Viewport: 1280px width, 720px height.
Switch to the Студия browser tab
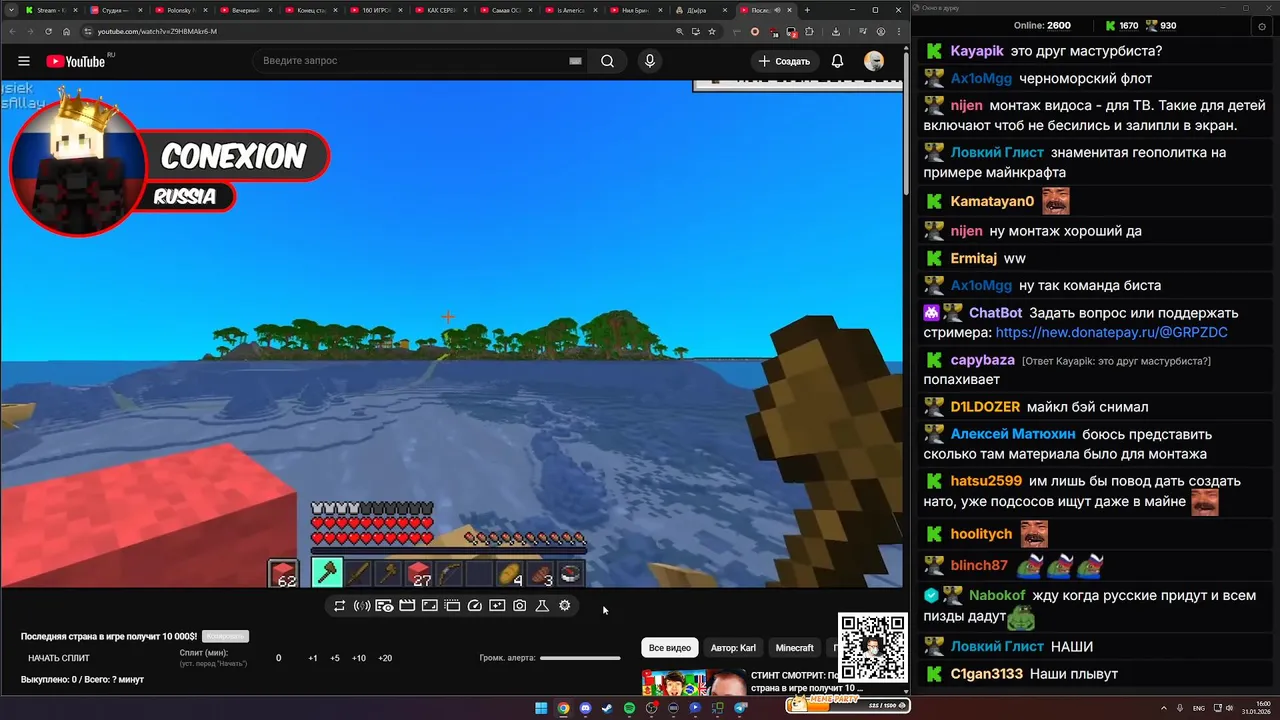(x=116, y=10)
